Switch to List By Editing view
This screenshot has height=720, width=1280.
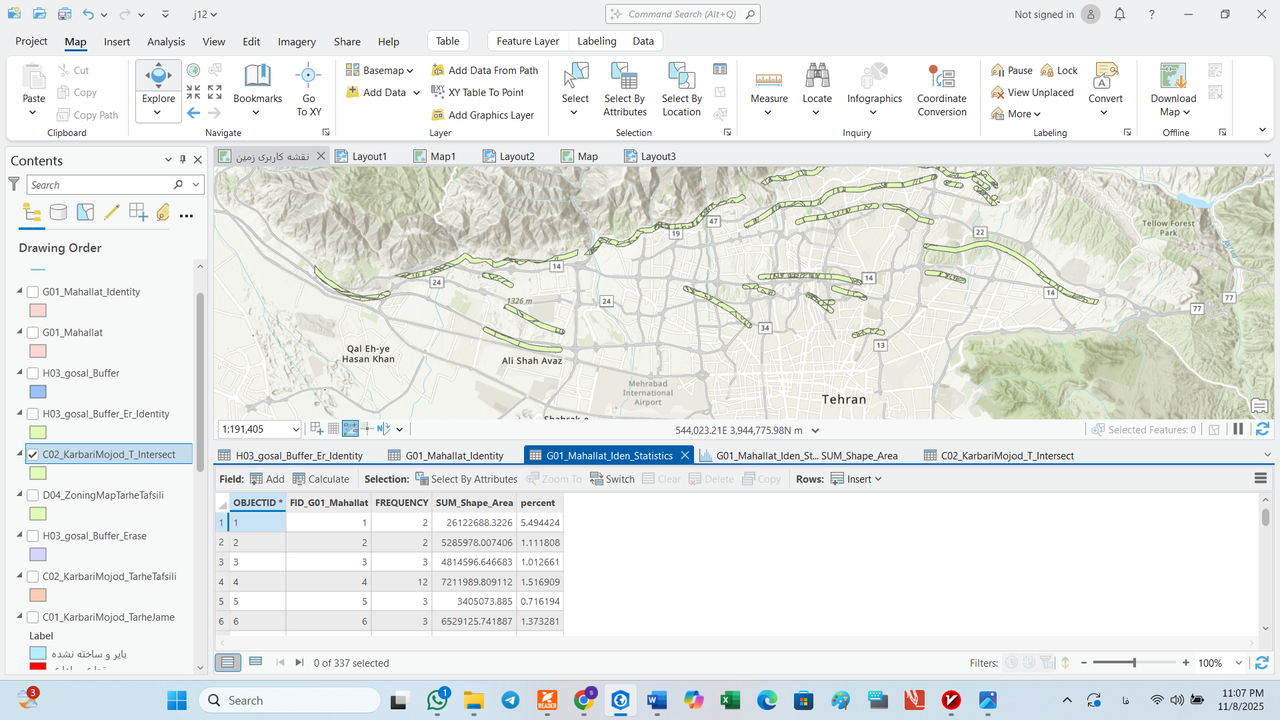point(112,212)
